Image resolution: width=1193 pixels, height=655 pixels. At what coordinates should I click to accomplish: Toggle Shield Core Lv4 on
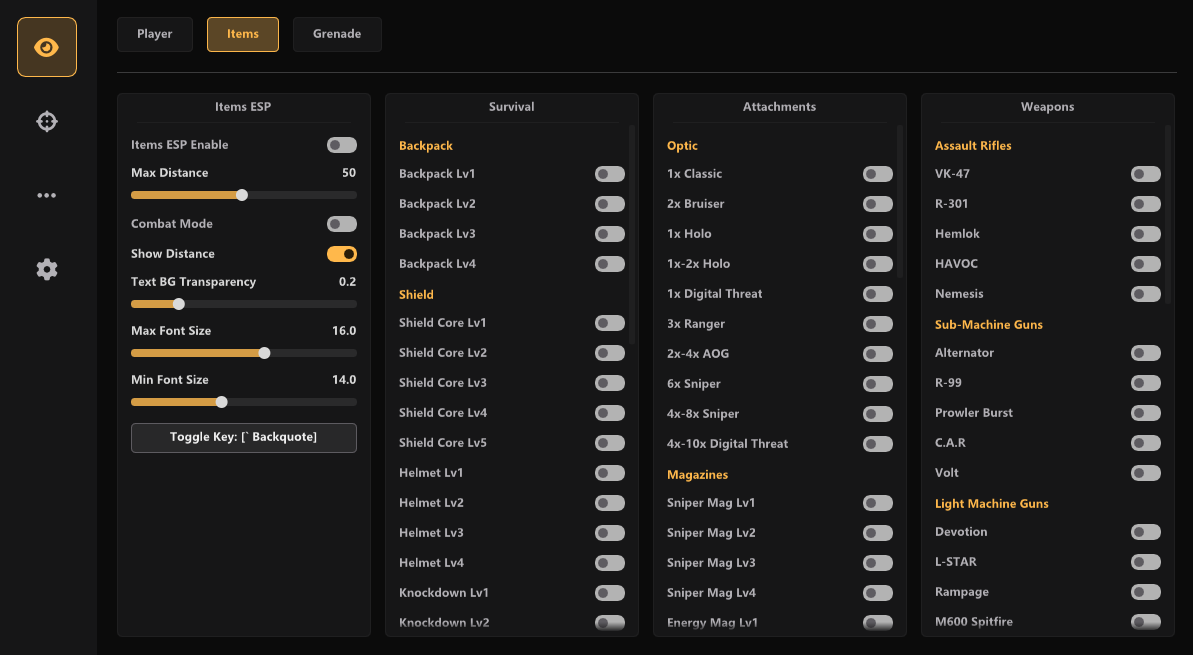609,413
